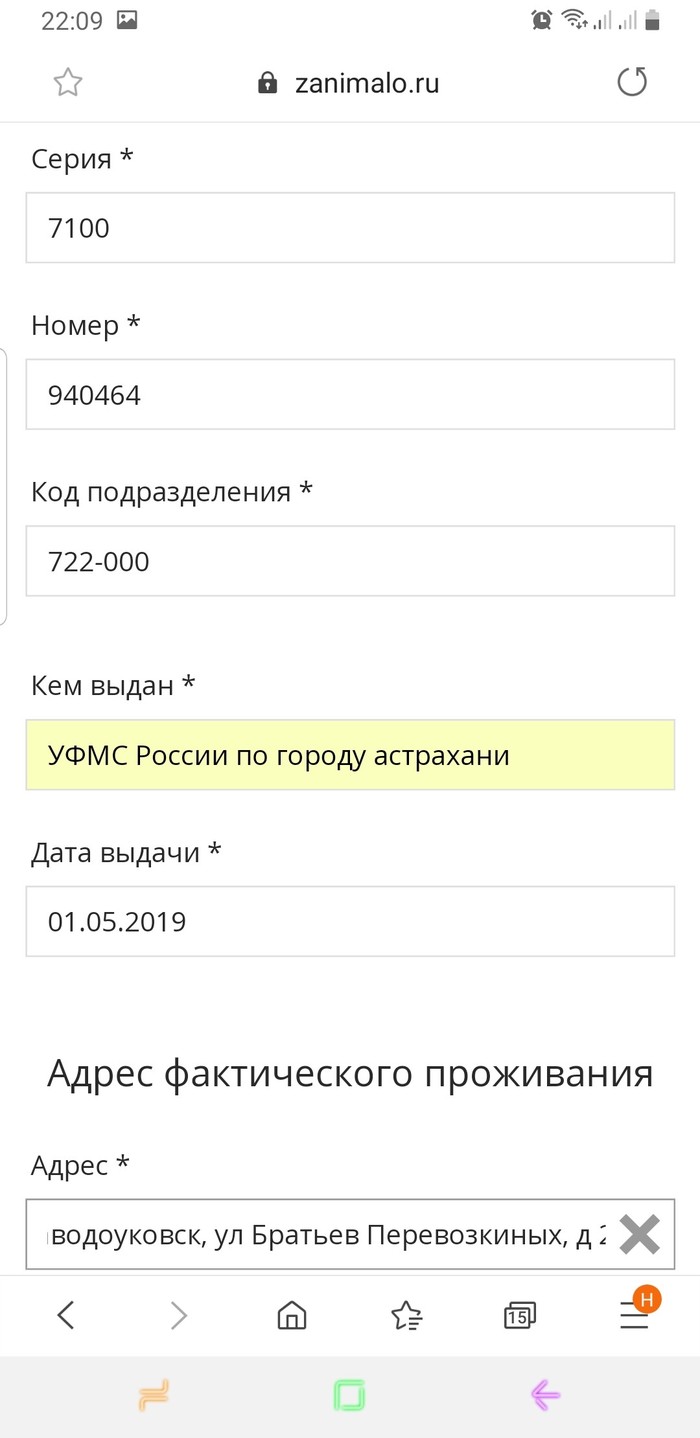Viewport: 700px width, 1438px height.
Task: Tap the orange recent apps button
Action: pyautogui.click(x=155, y=1394)
